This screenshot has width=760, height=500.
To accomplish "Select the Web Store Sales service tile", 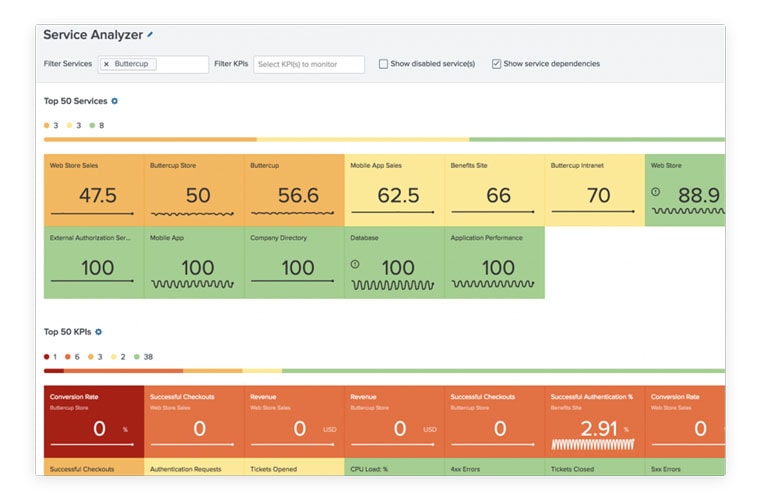I will coord(94,190).
